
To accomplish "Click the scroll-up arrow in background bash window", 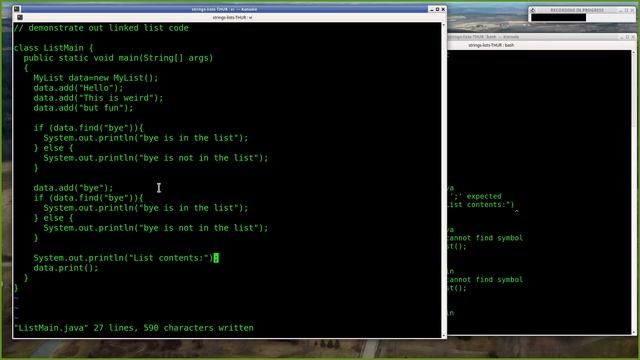I will (634, 52).
